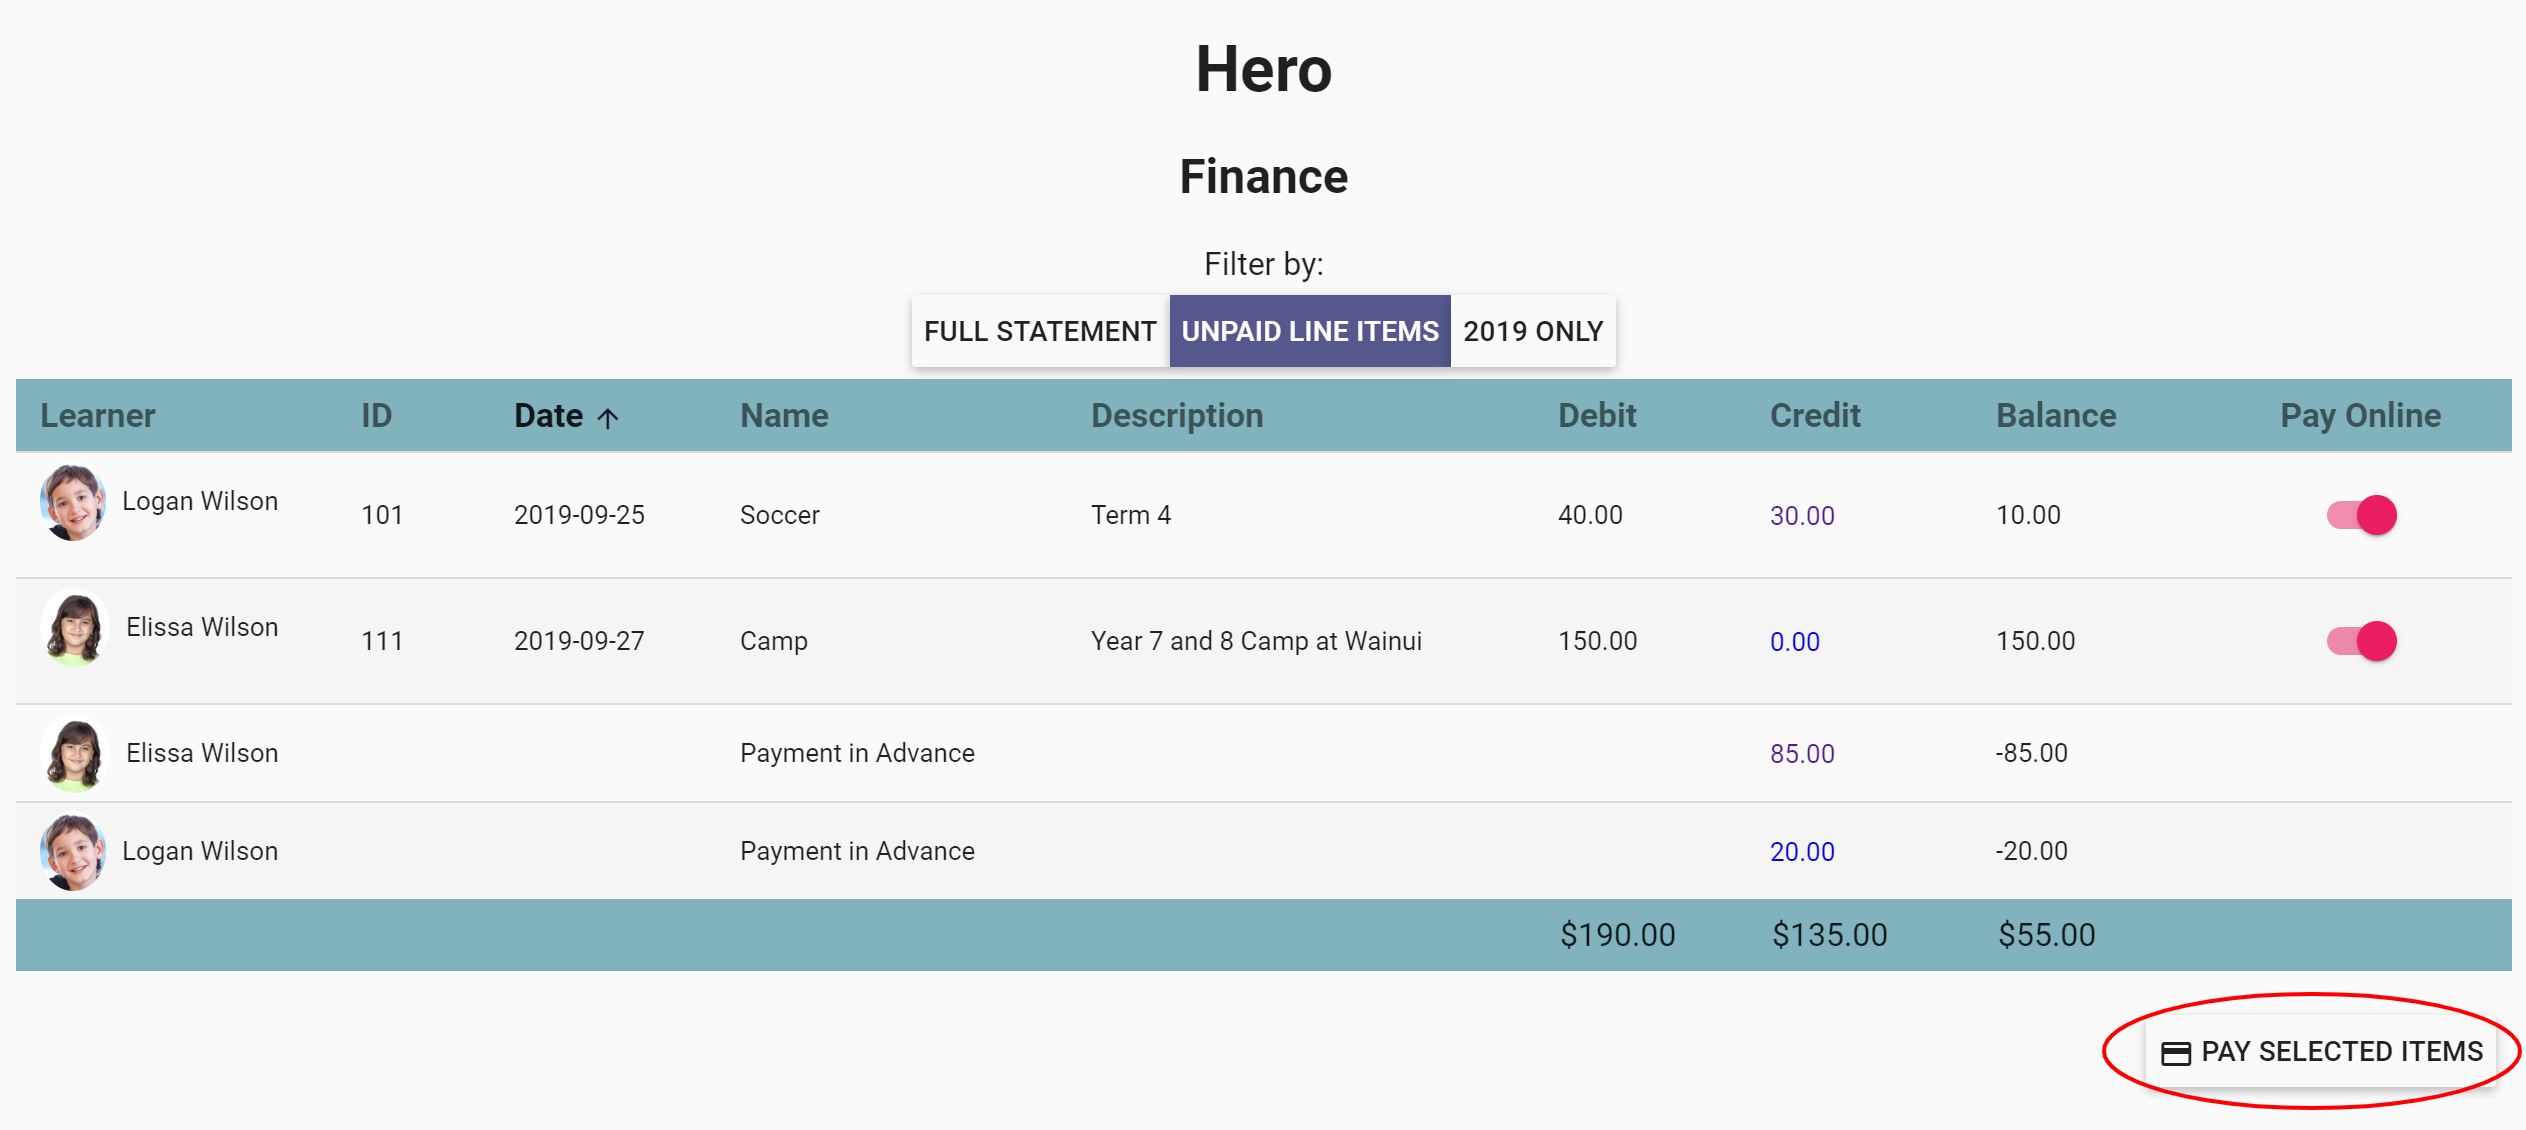Open the 30.00 credit link for Soccer

tap(1802, 516)
